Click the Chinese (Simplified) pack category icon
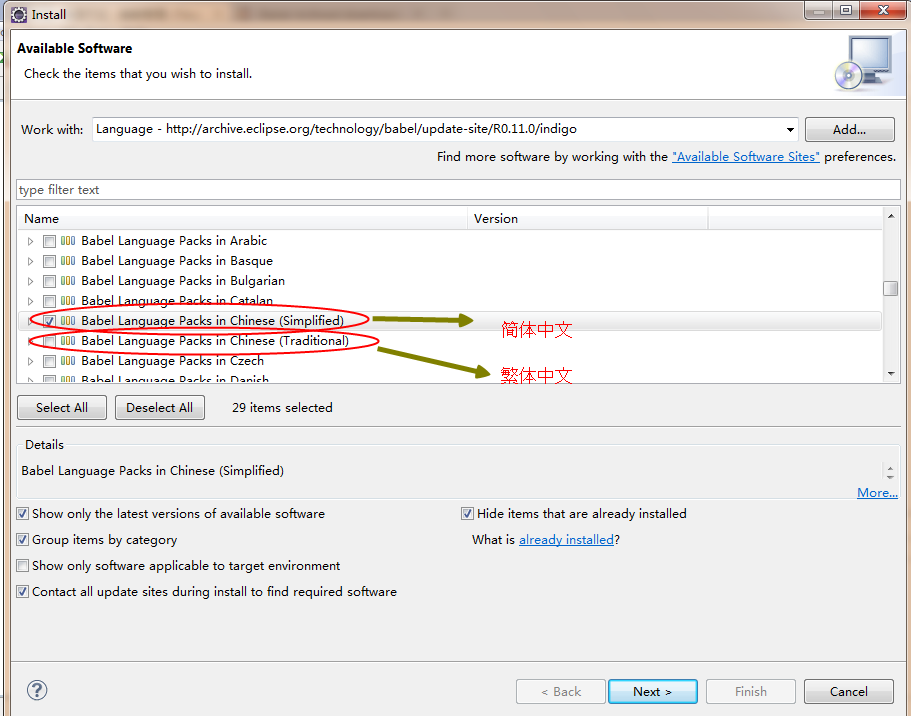Viewport: 911px width, 716px height. (68, 321)
